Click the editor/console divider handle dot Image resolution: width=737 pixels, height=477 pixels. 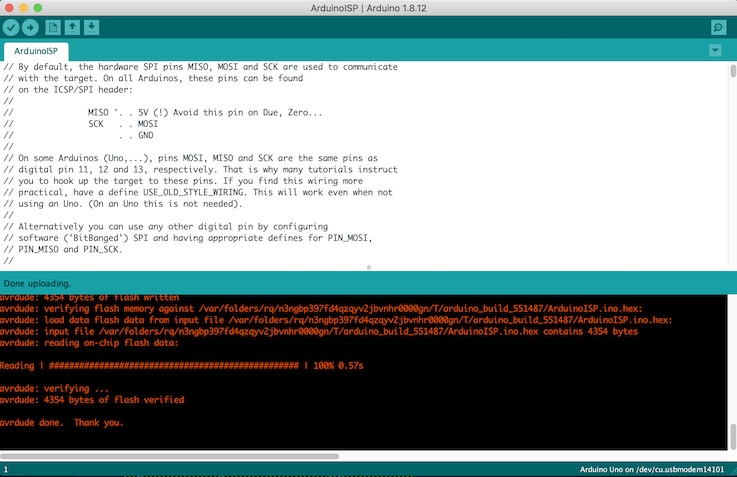(368, 267)
